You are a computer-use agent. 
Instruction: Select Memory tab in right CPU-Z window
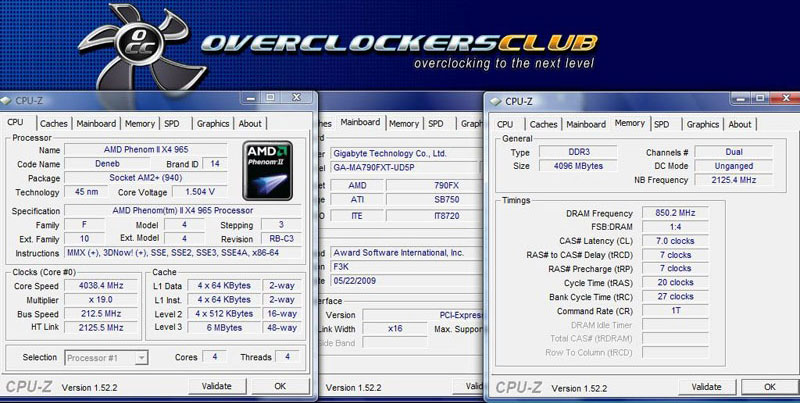tap(630, 123)
